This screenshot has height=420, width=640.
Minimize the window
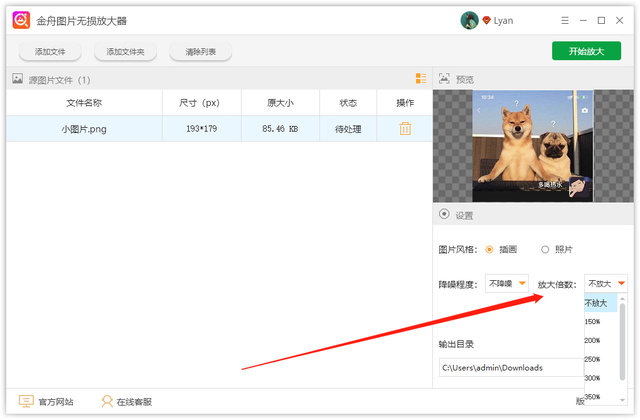pos(583,20)
